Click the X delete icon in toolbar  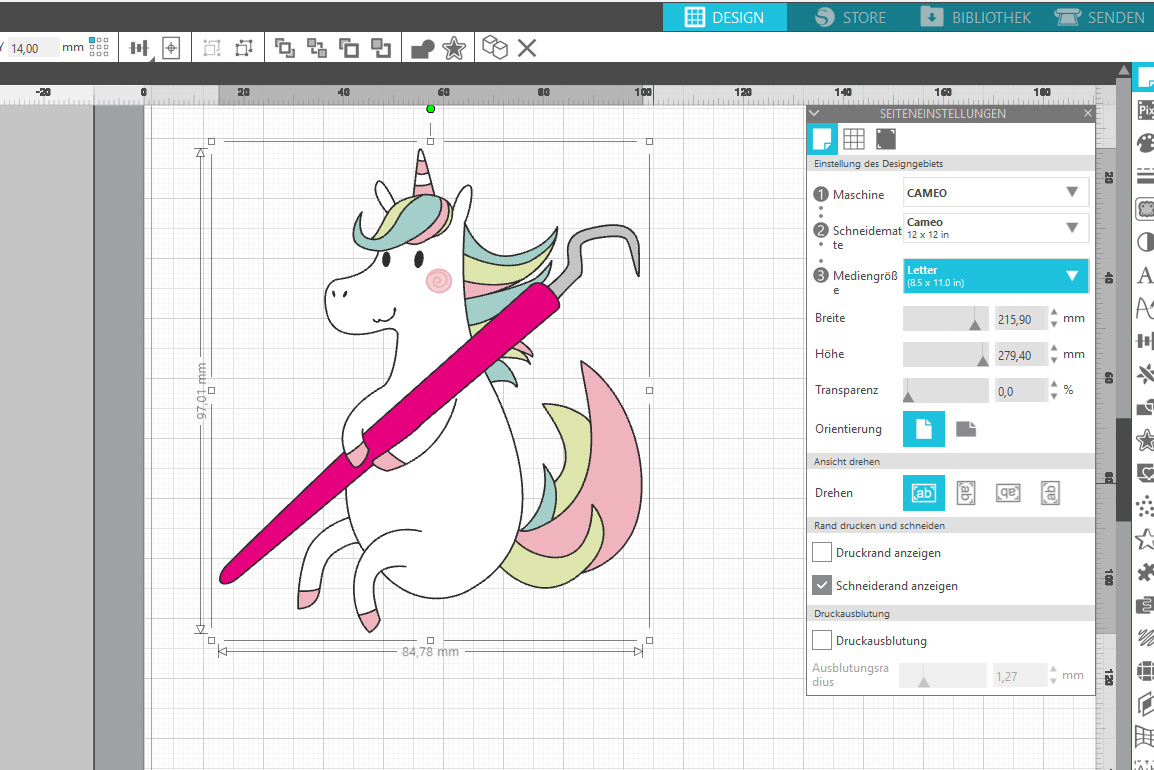pyautogui.click(x=527, y=48)
